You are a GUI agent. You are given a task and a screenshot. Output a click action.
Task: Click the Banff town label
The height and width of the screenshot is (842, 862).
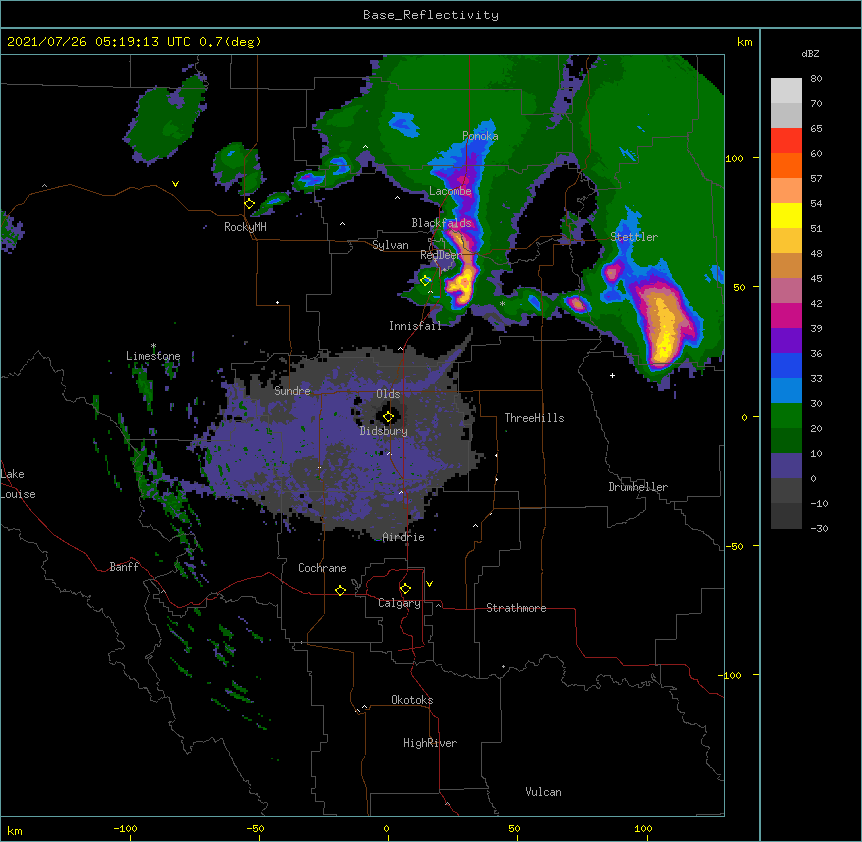coord(124,567)
